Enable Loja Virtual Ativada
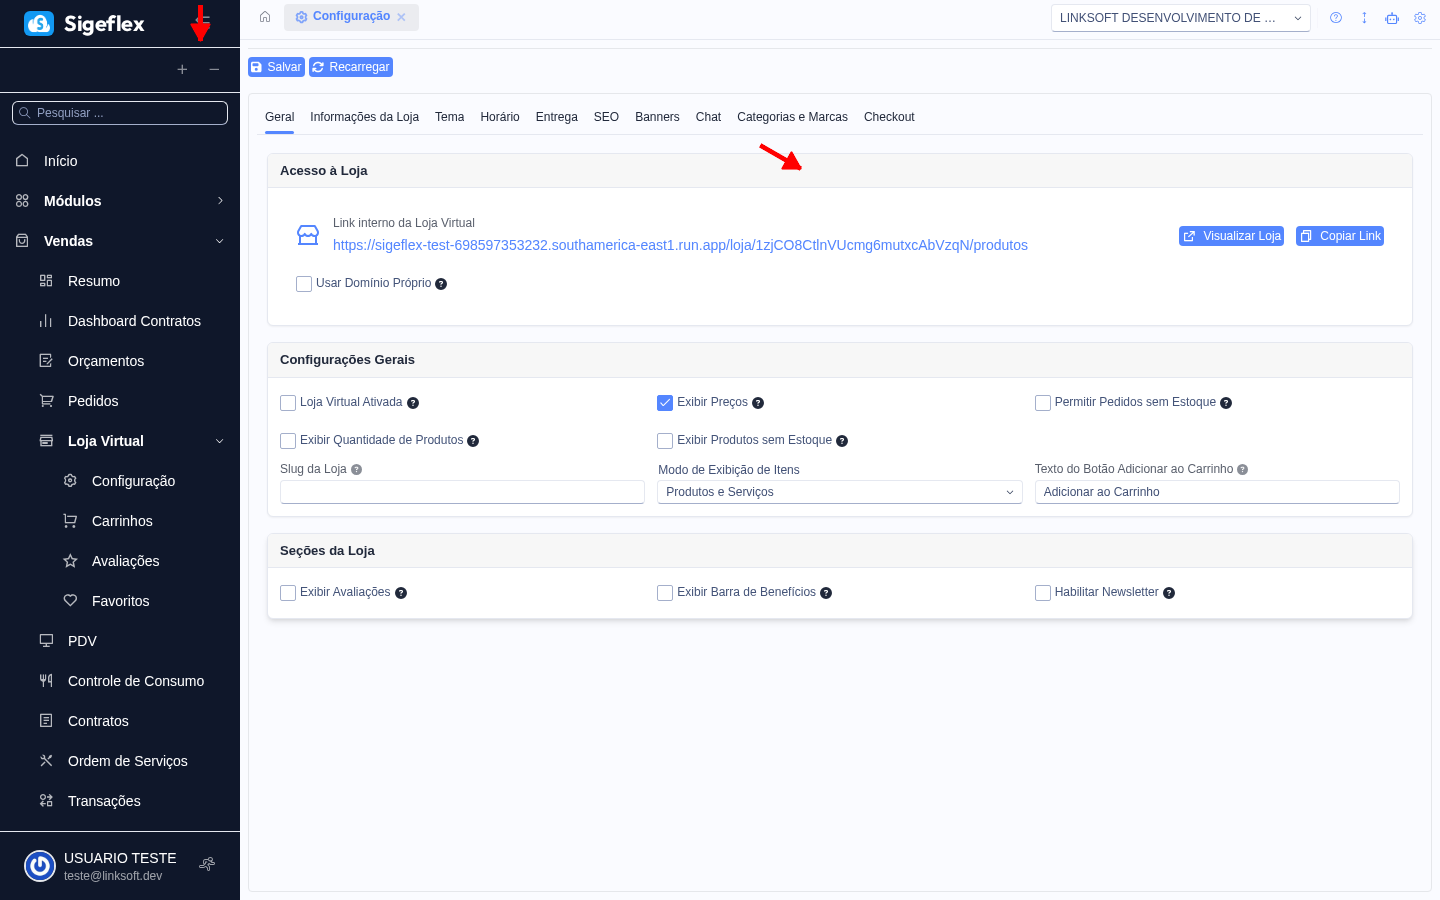1440x900 pixels. [288, 402]
